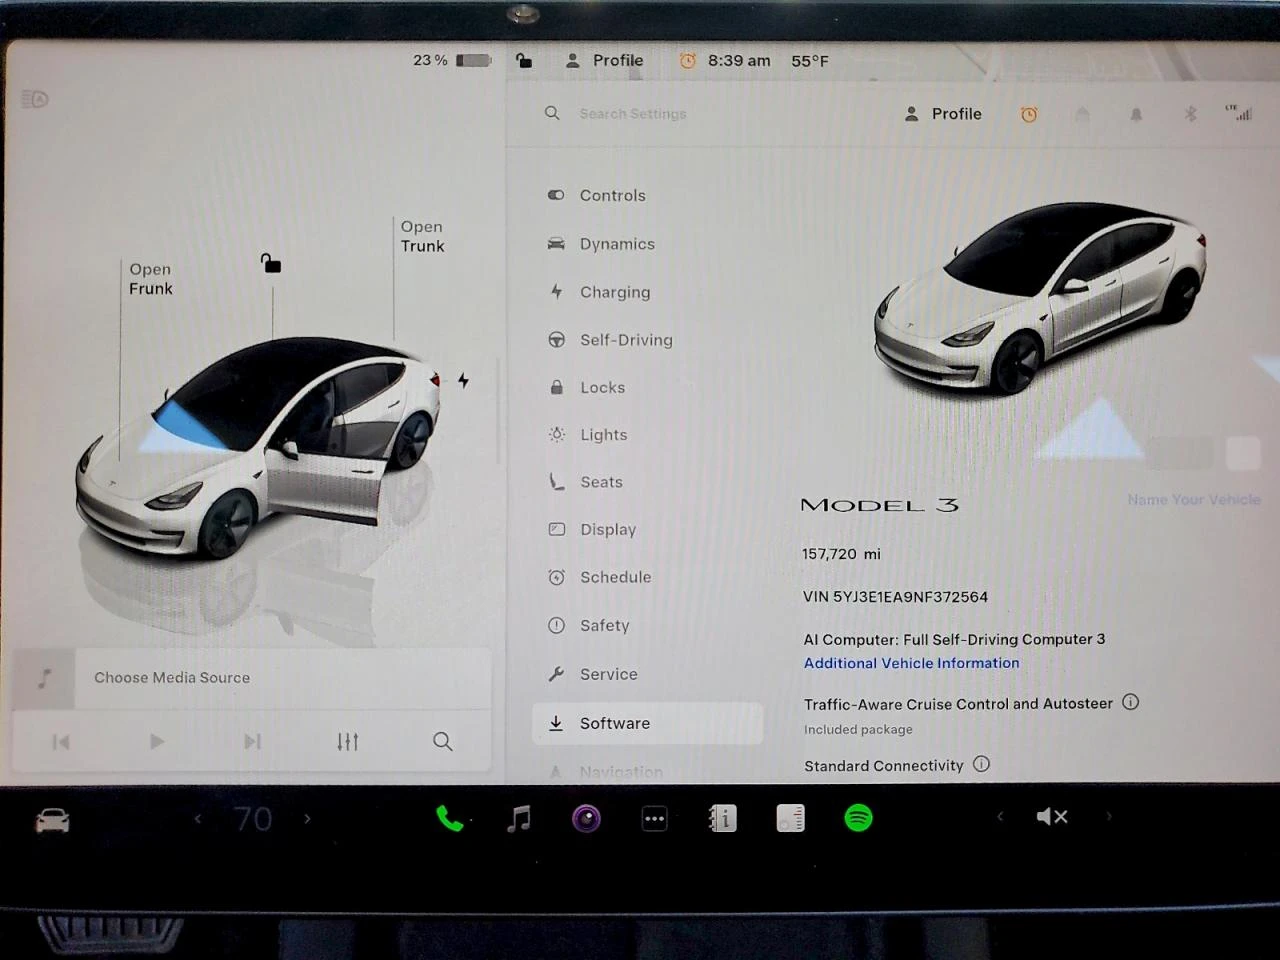The image size is (1280, 960).
Task: Tap the Name Your Vehicle link
Action: coord(1194,500)
